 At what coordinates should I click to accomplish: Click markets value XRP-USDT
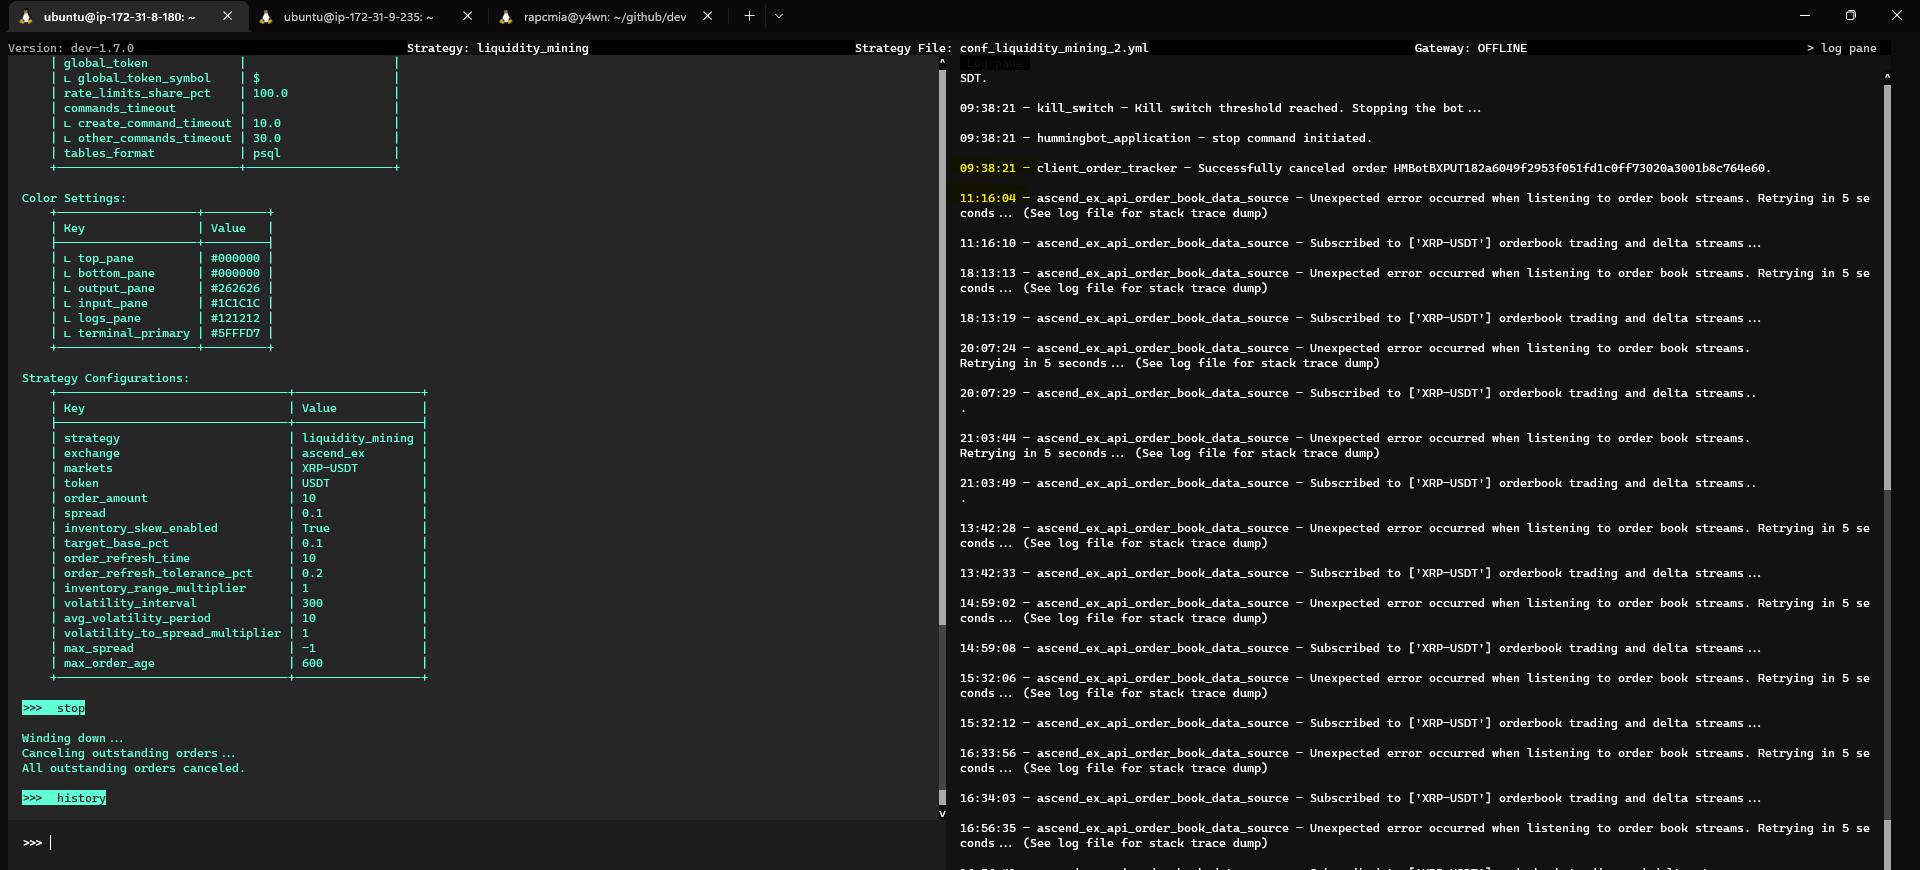point(330,468)
